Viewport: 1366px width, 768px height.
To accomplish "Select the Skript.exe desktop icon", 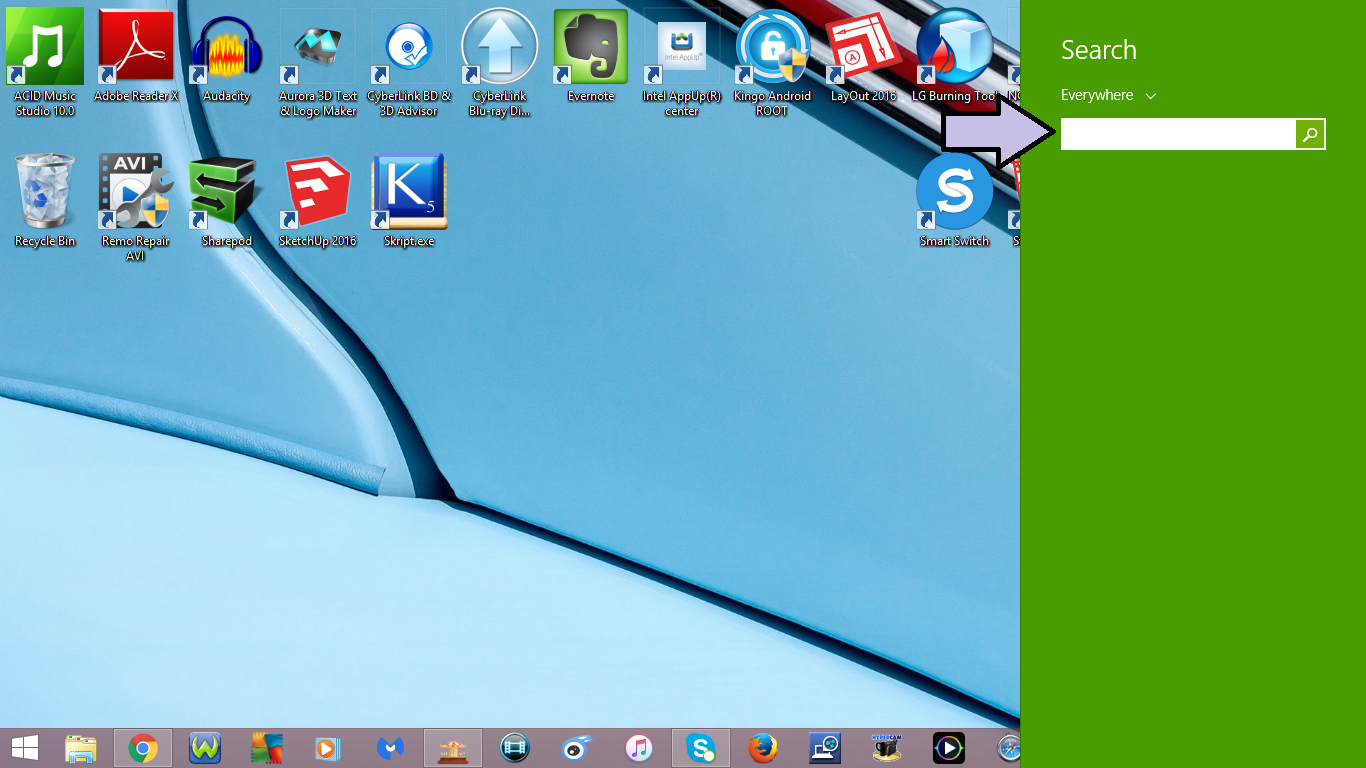I will pyautogui.click(x=409, y=200).
